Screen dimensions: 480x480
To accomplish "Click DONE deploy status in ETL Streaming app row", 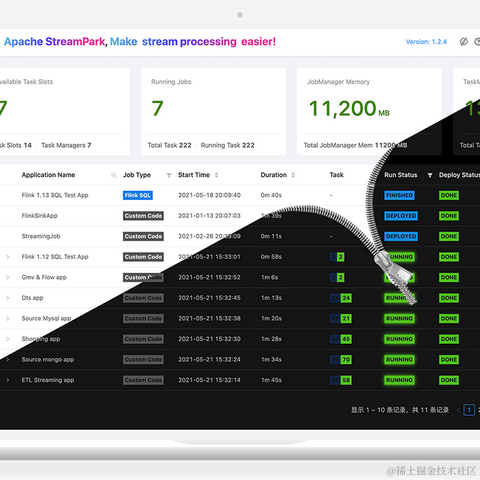I will [449, 380].
